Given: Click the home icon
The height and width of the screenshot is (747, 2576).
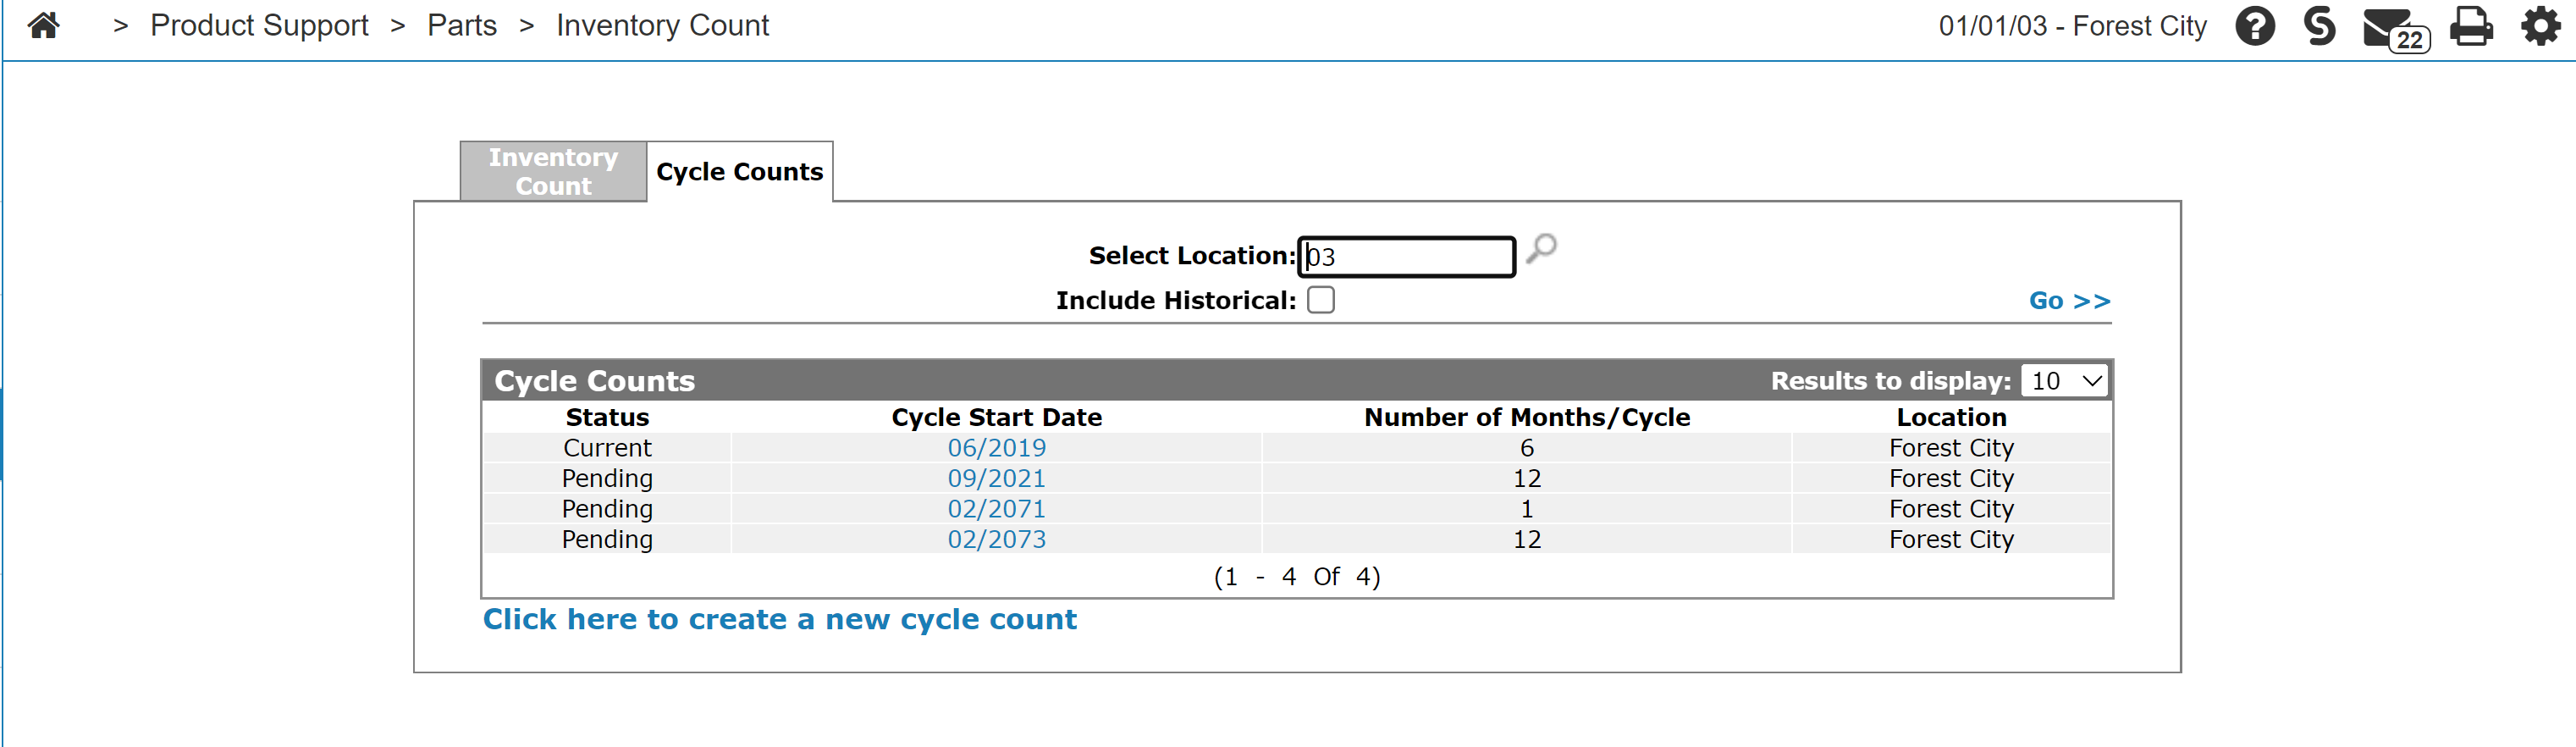Looking at the screenshot, I should pyautogui.click(x=43, y=25).
